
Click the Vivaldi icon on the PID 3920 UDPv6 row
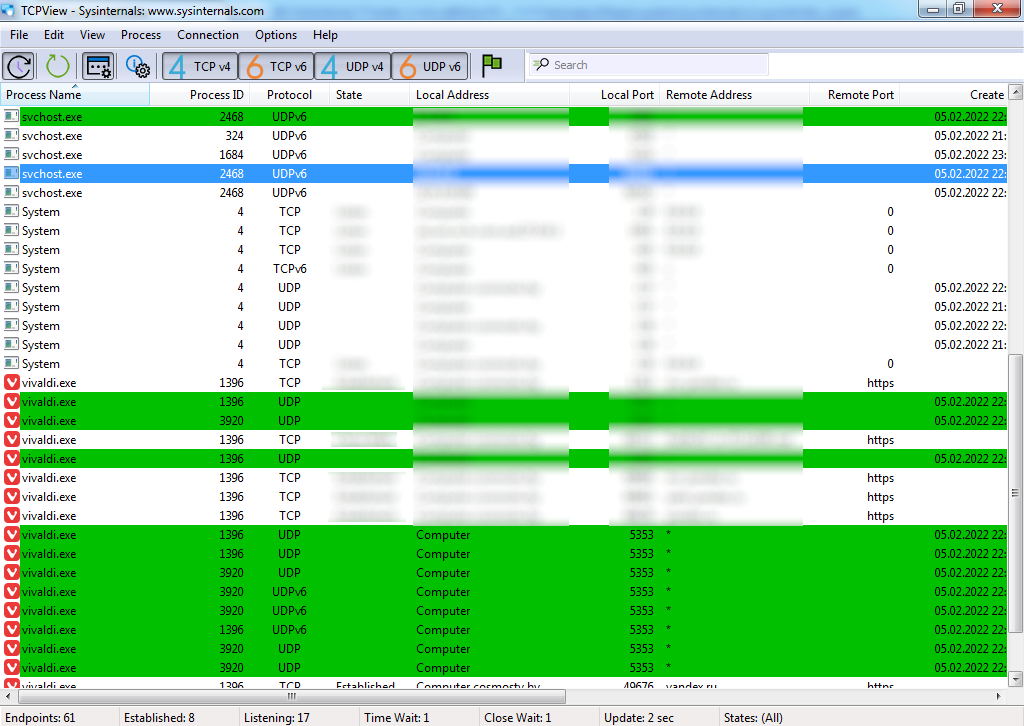(12, 592)
